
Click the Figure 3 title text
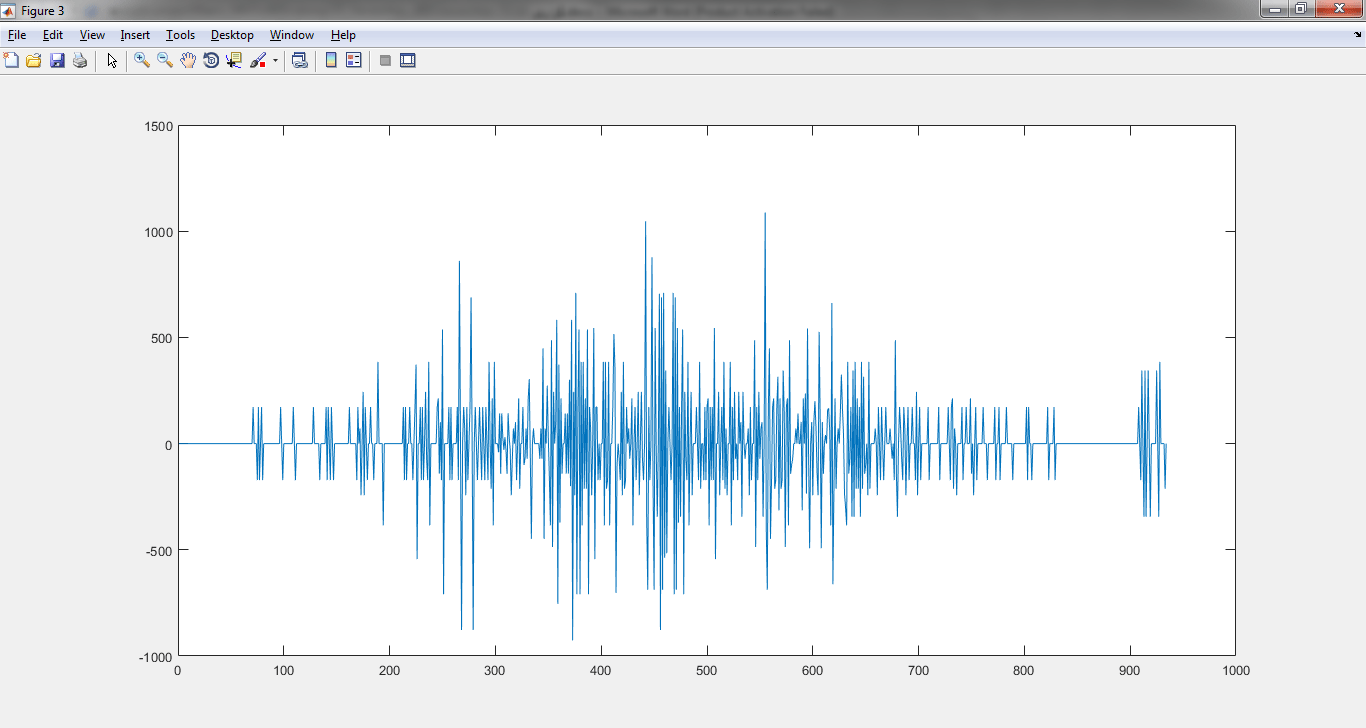[43, 11]
